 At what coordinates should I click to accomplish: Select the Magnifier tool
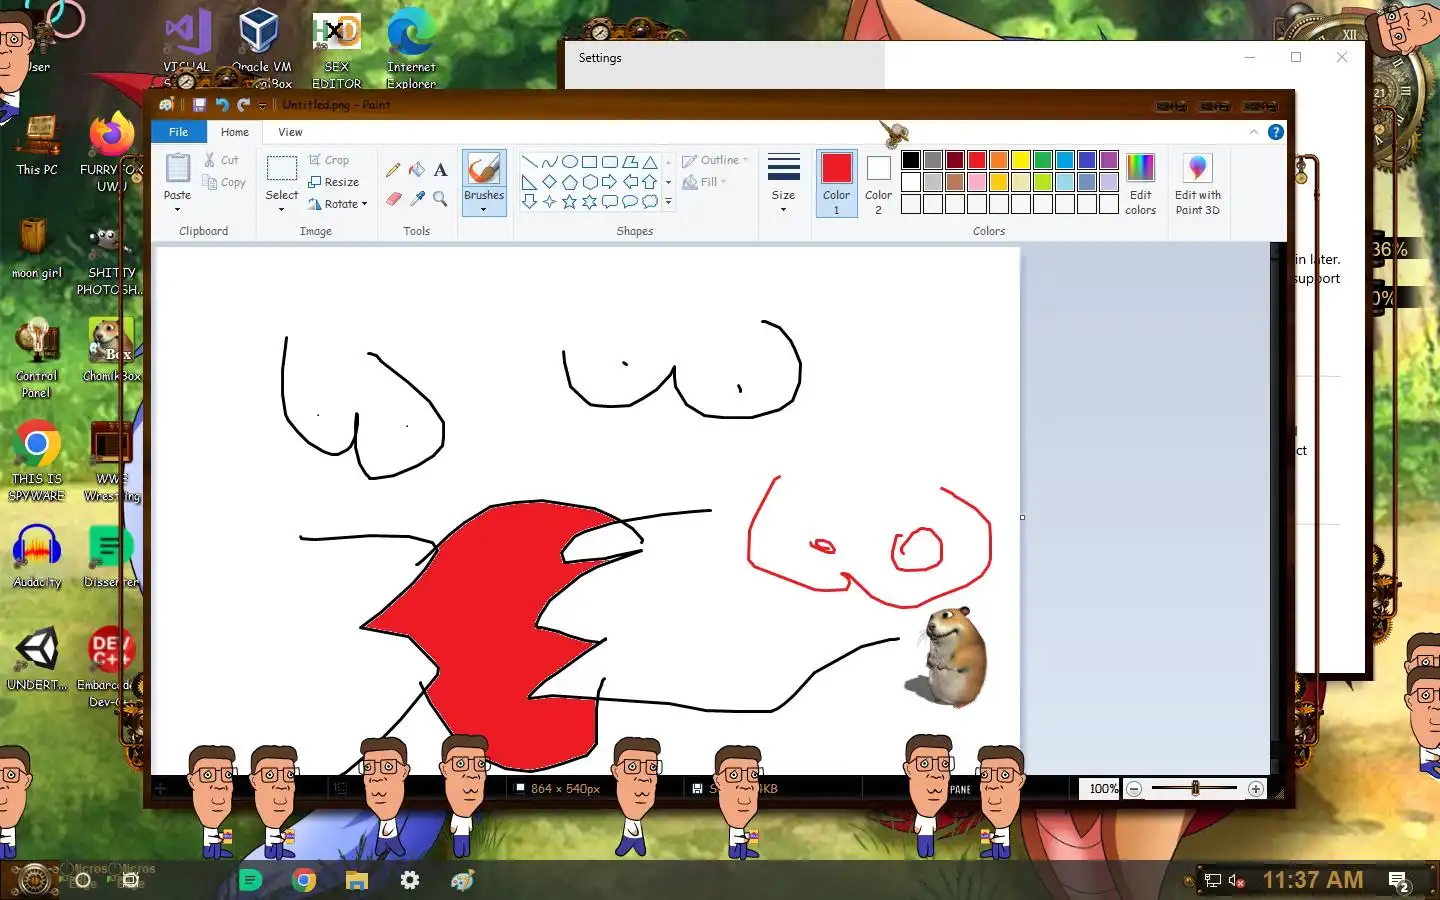pyautogui.click(x=440, y=199)
